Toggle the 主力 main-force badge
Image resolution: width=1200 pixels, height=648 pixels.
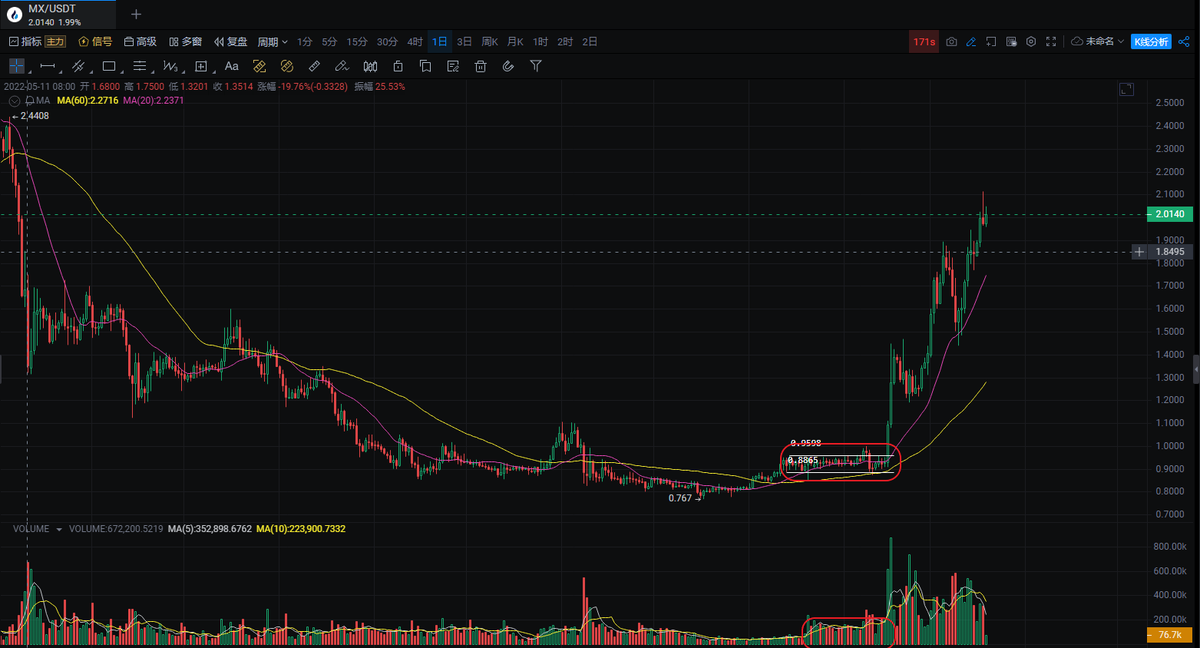tap(55, 42)
